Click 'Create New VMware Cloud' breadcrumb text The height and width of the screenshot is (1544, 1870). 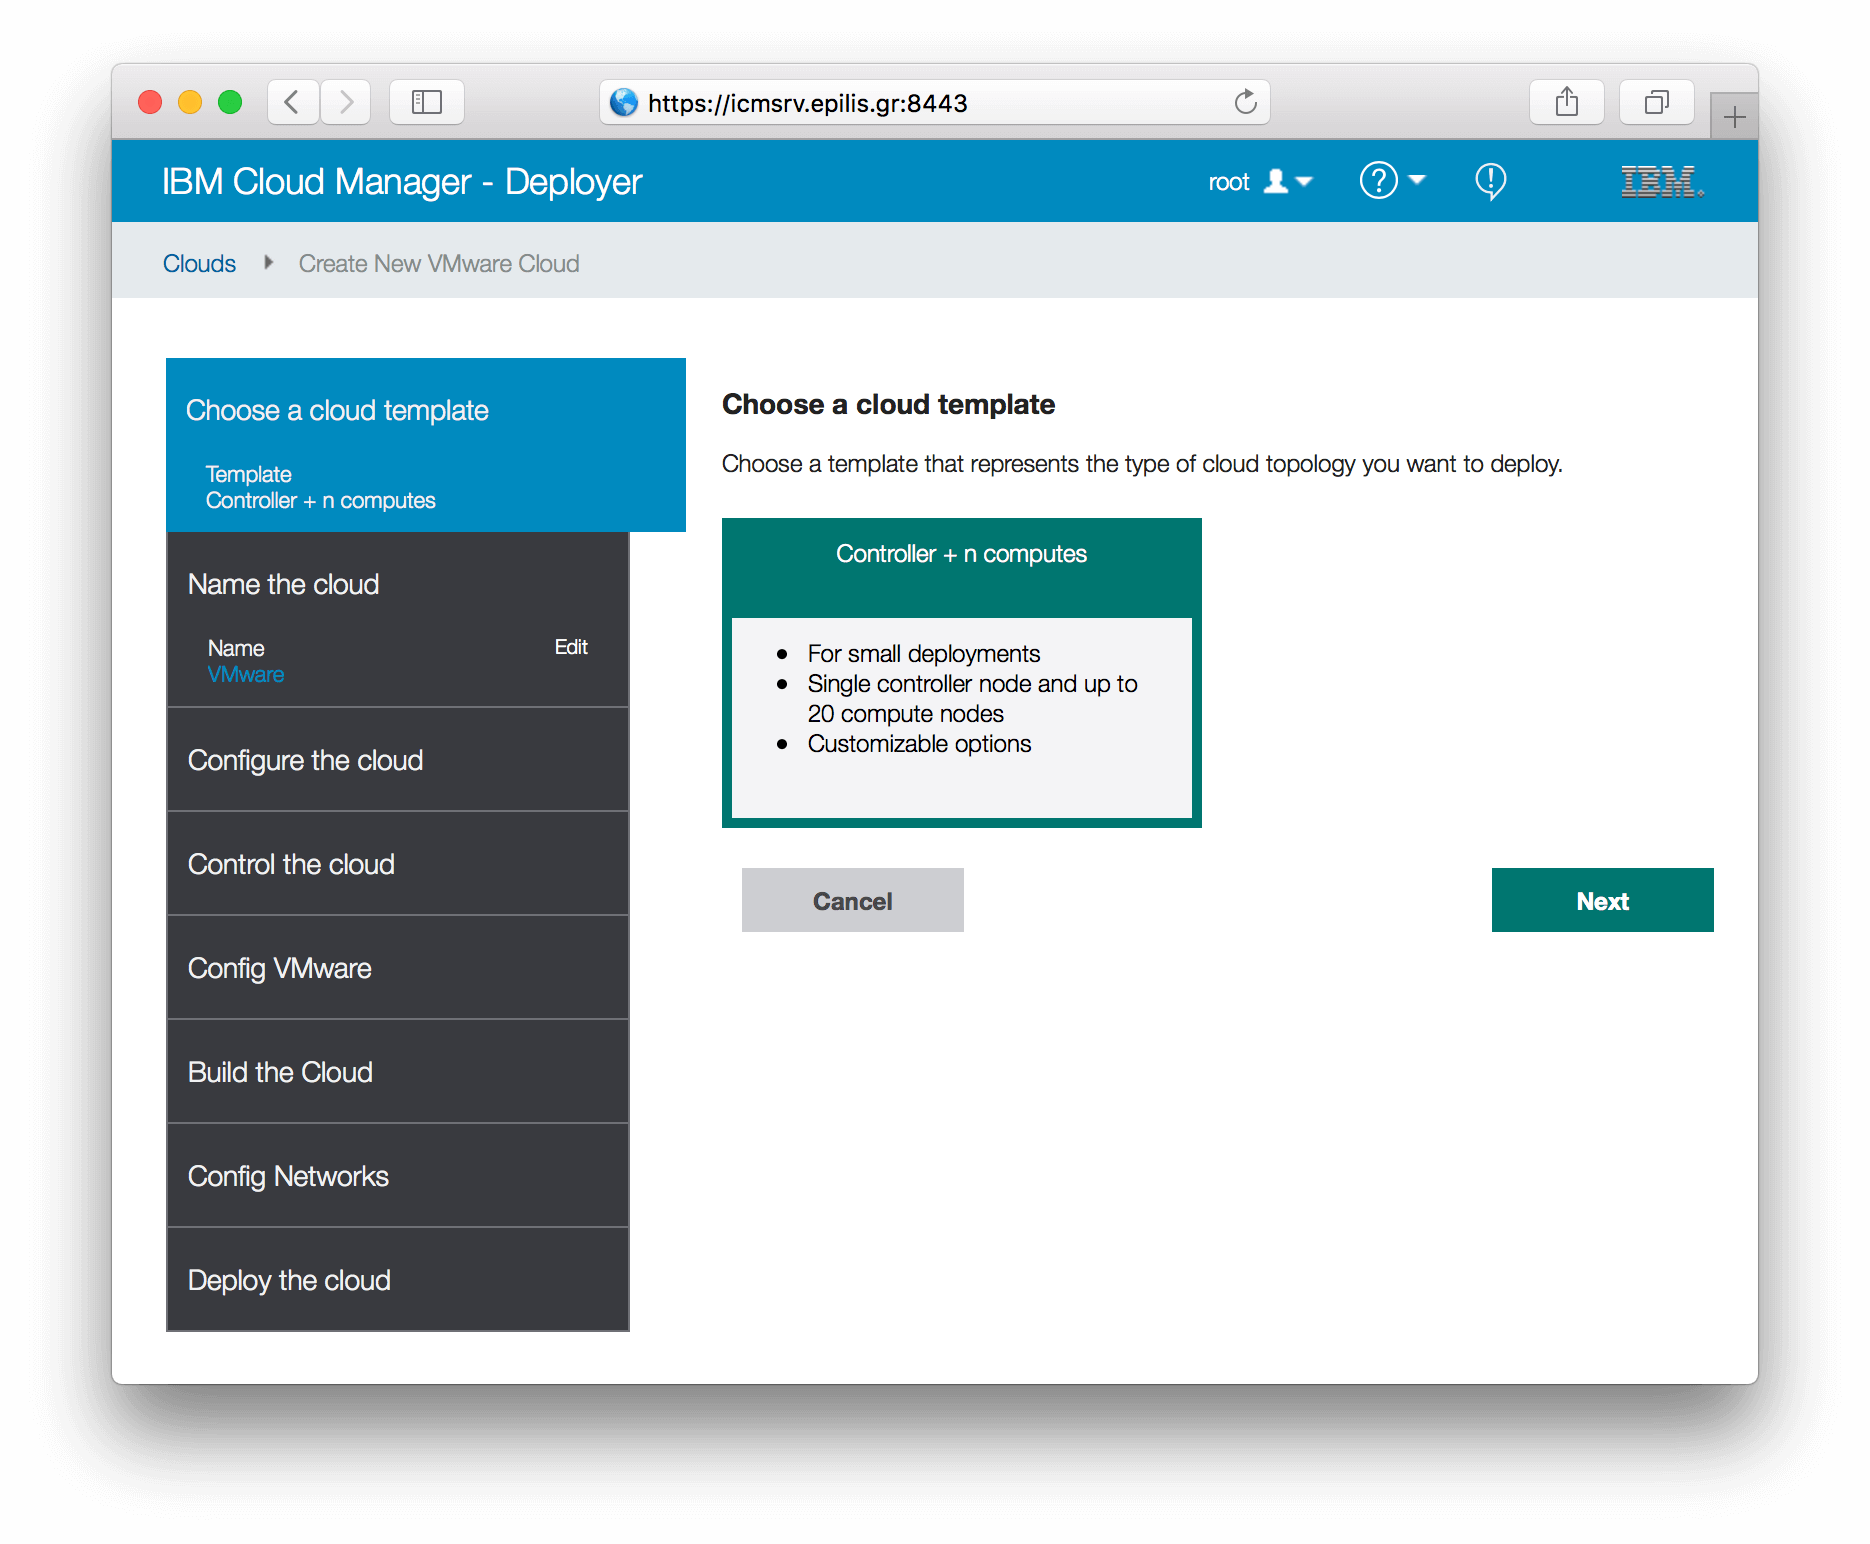(439, 263)
